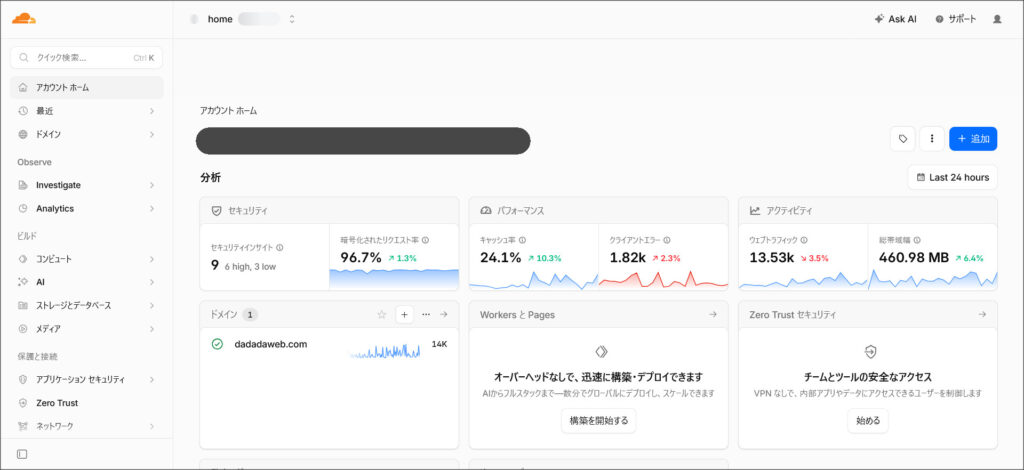Expand the AI sidebar chevron
1024x470 pixels.
click(x=152, y=282)
